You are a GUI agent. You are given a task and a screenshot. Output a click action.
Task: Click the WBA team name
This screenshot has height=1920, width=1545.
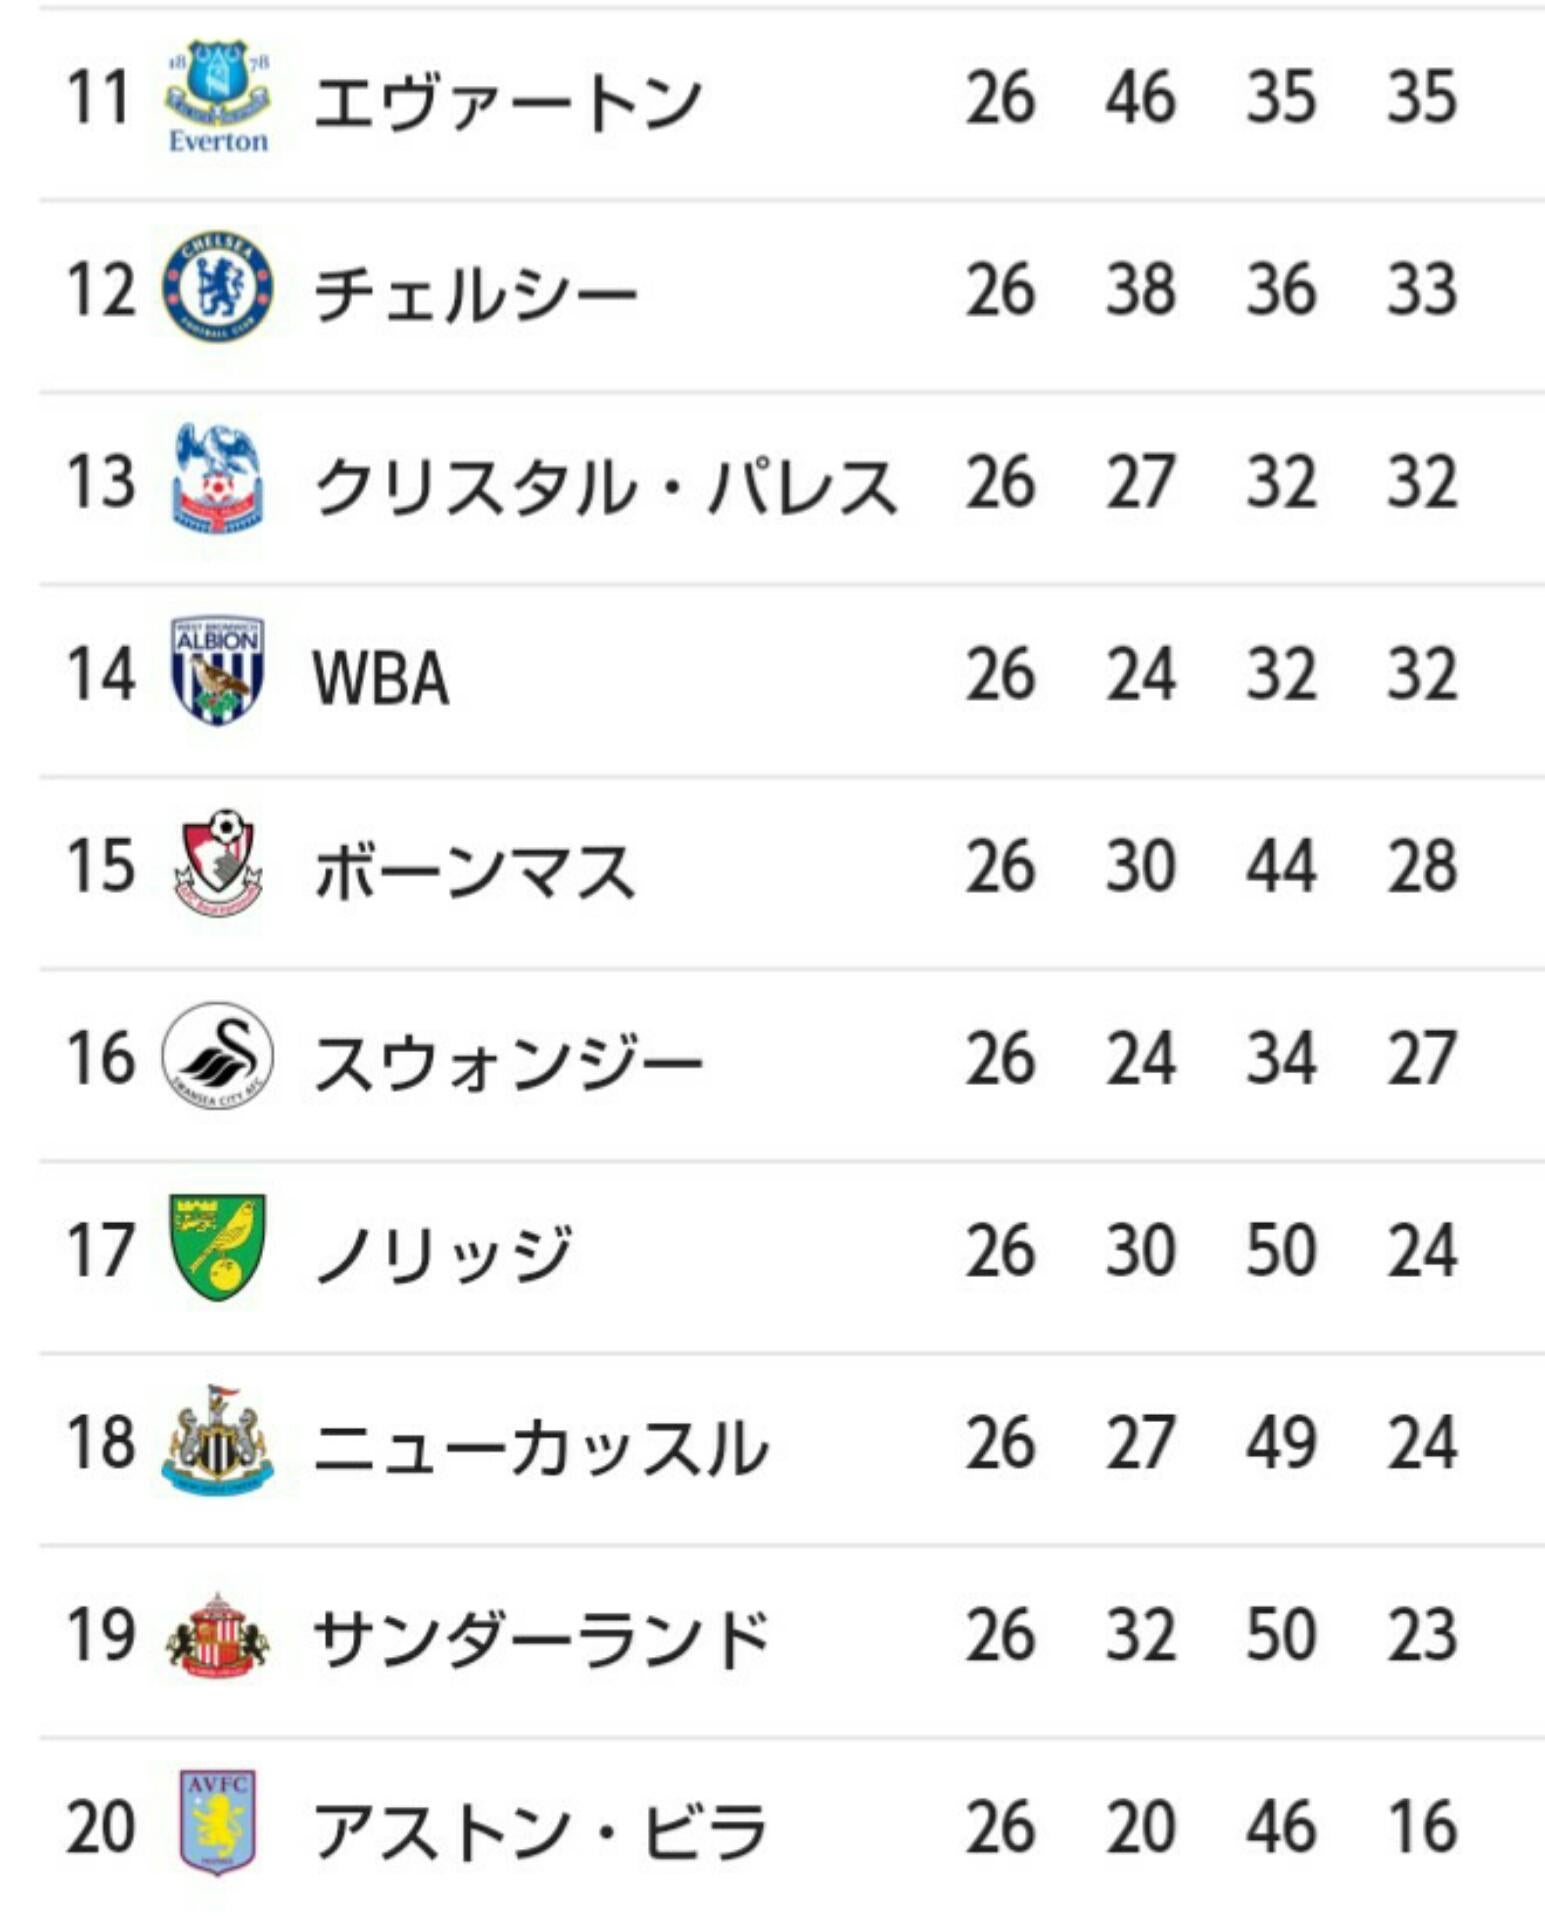[x=381, y=678]
